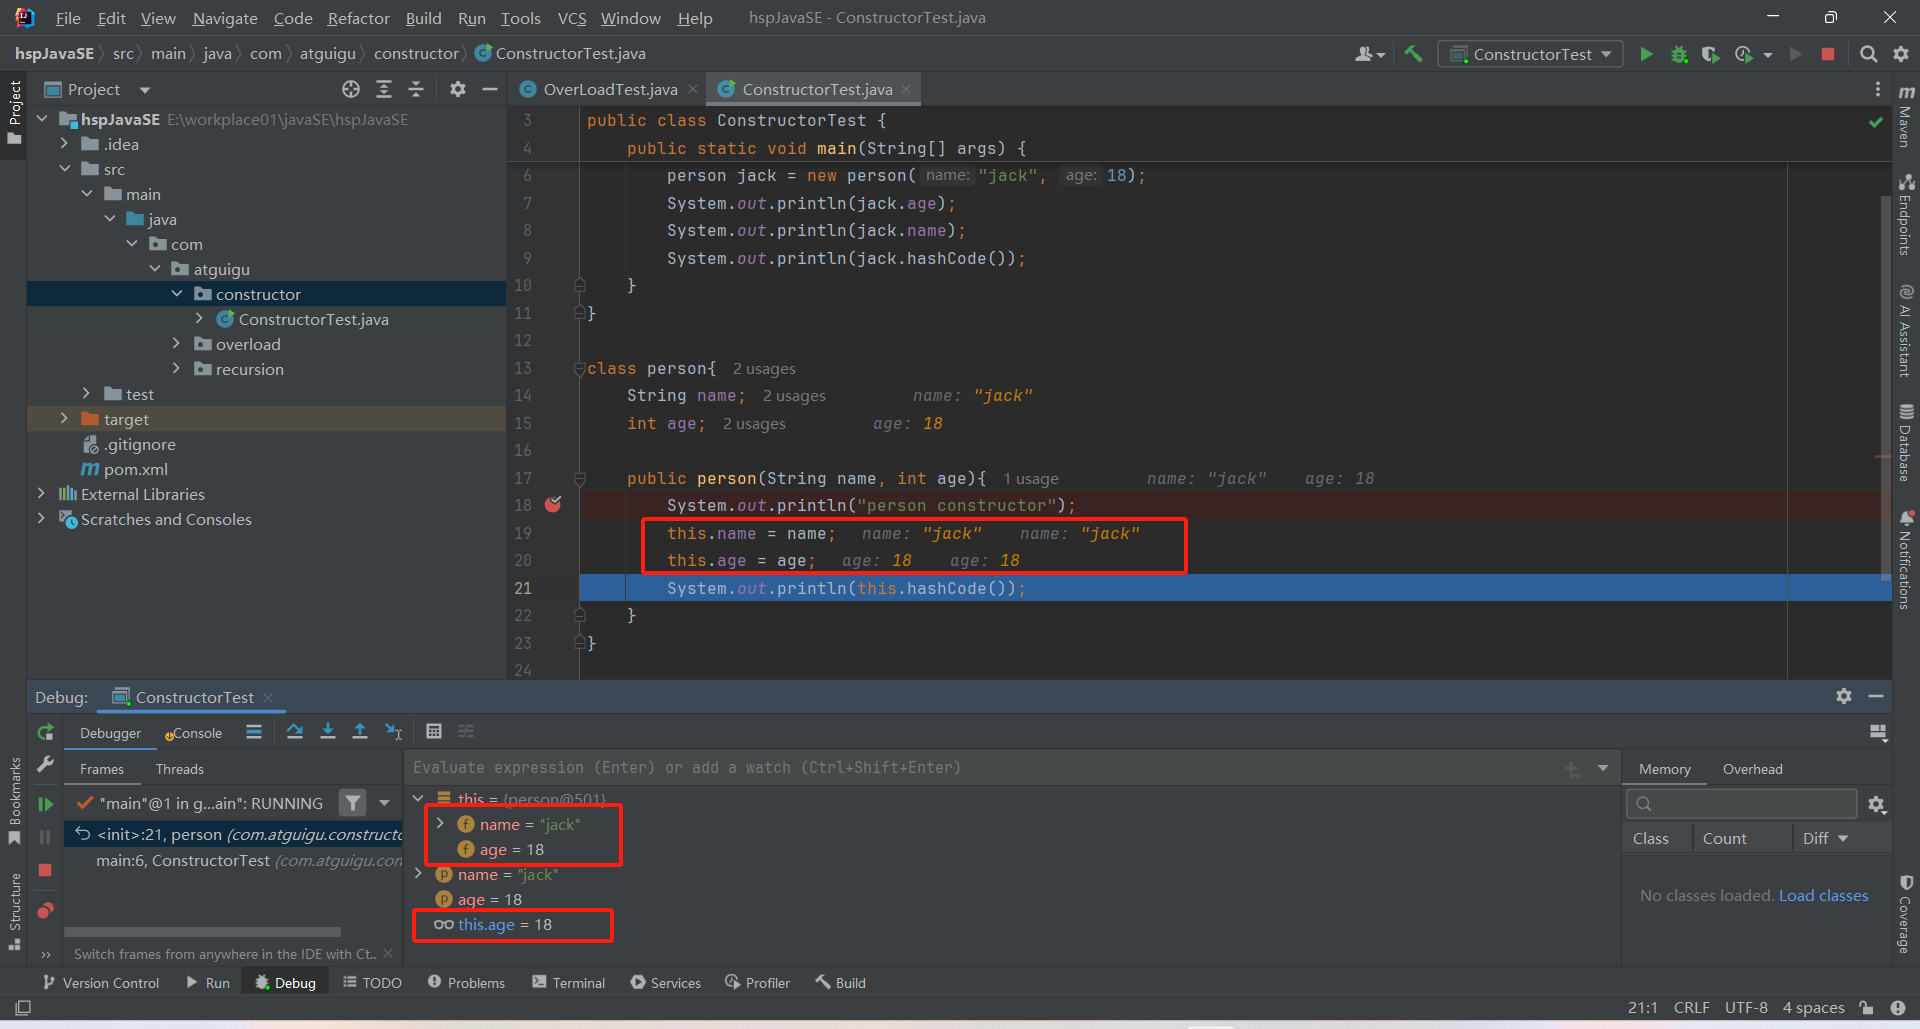Screen dimensions: 1920x1029
Task: Resume program in debug sidebar
Action: coord(45,804)
